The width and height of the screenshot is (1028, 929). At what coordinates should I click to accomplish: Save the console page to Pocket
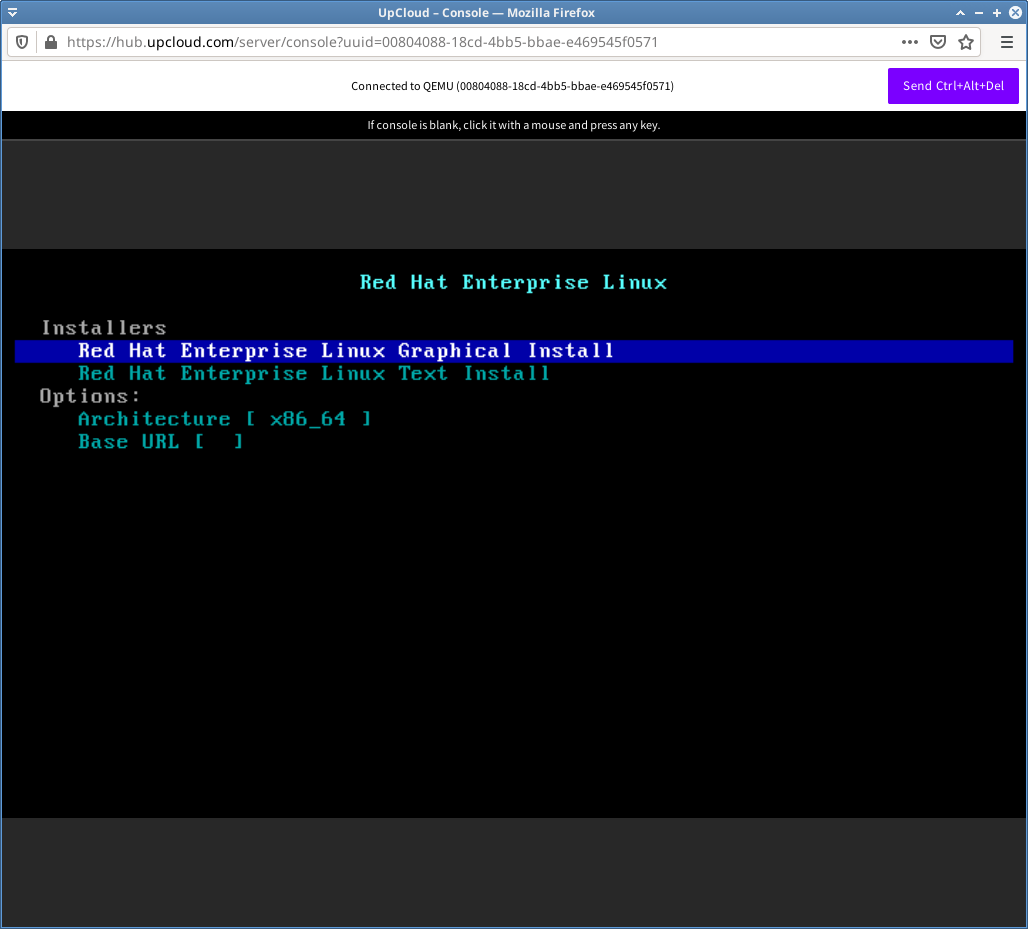(938, 42)
